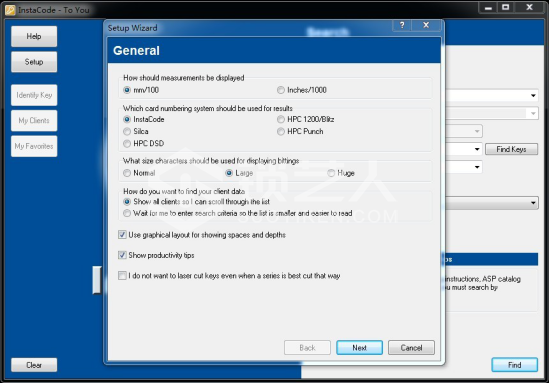Uncheck graphical layout for spaces and depths
Image resolution: width=549 pixels, height=383 pixels.
coord(122,235)
